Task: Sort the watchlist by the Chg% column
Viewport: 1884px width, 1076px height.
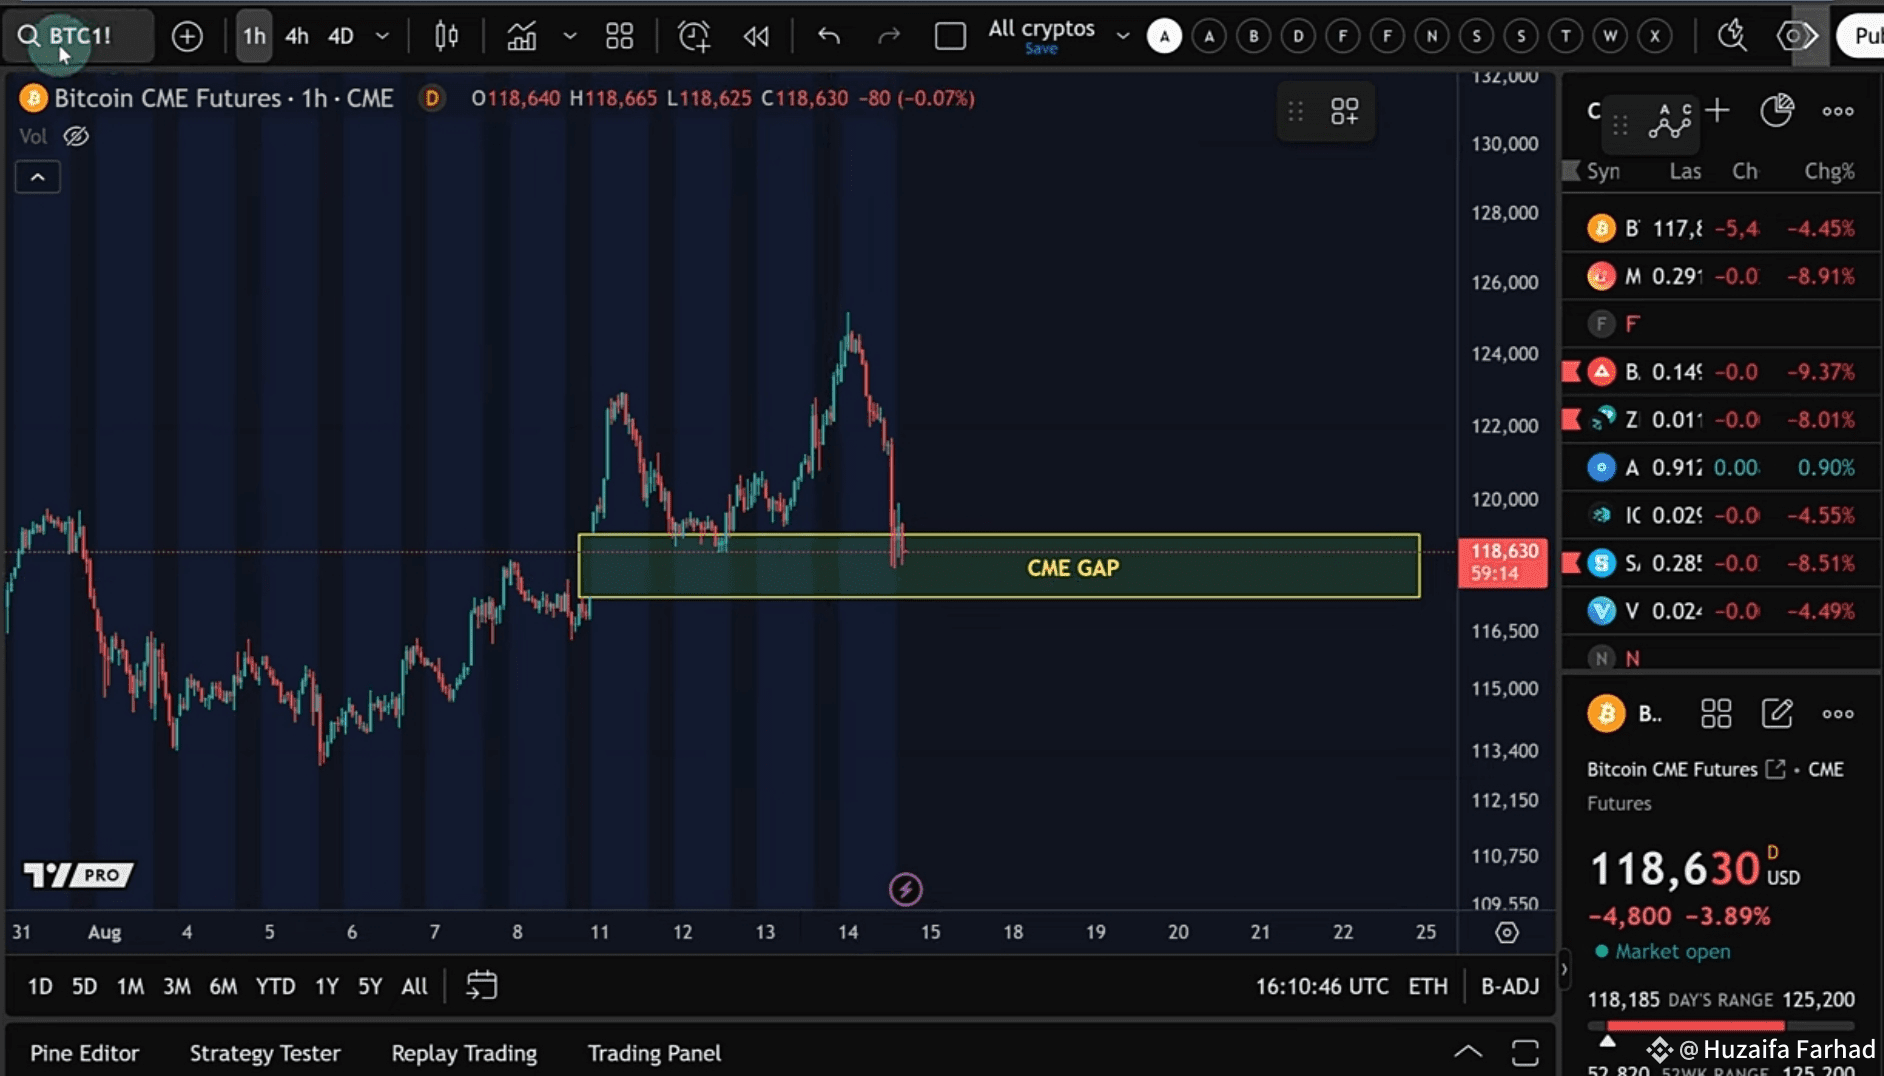Action: 1829,171
